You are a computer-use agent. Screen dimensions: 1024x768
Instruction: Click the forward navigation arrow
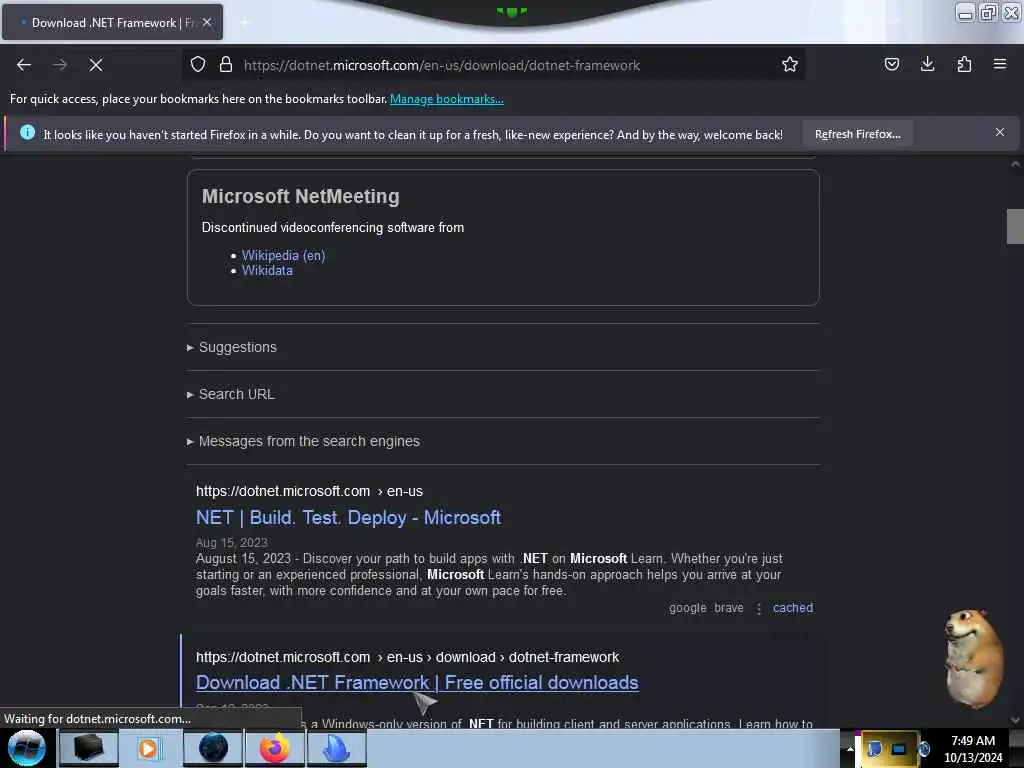coord(60,65)
